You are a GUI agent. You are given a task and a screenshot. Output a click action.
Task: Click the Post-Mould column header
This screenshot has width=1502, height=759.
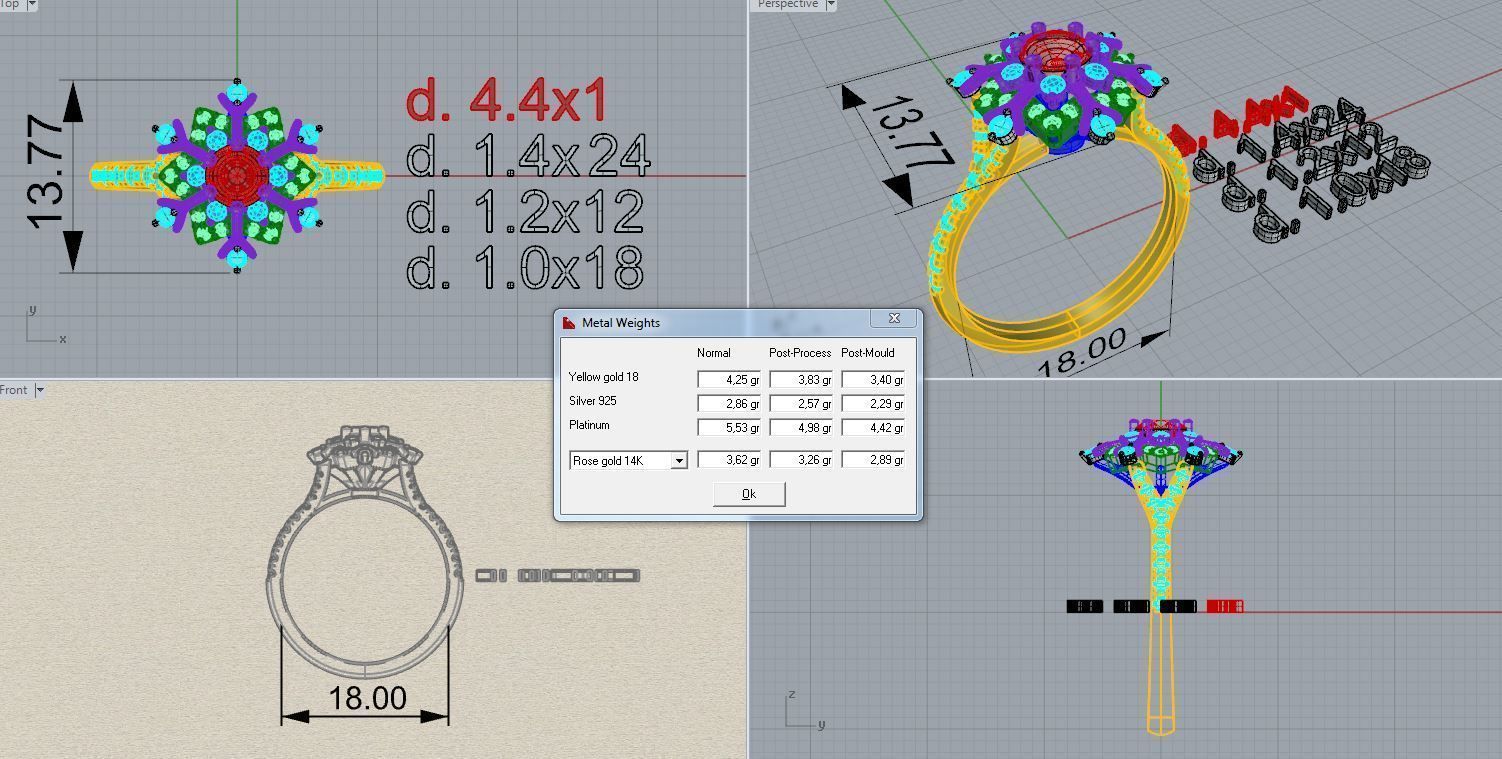(x=868, y=353)
